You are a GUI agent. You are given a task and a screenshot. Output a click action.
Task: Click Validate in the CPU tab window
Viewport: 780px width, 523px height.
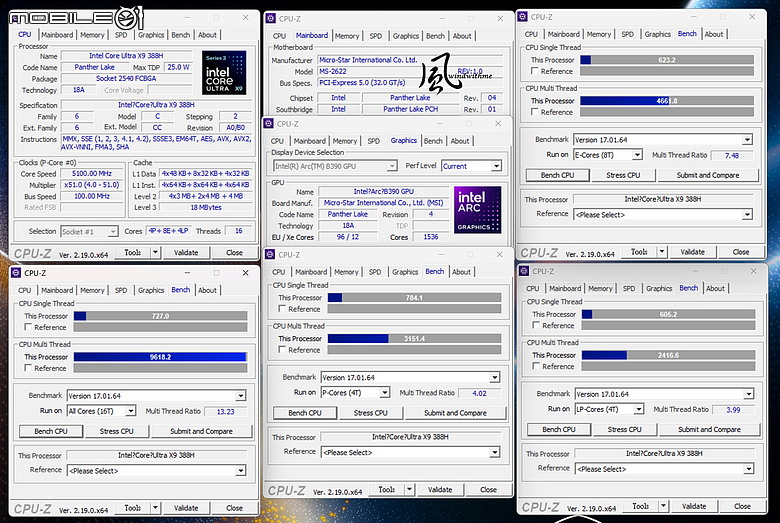point(186,253)
